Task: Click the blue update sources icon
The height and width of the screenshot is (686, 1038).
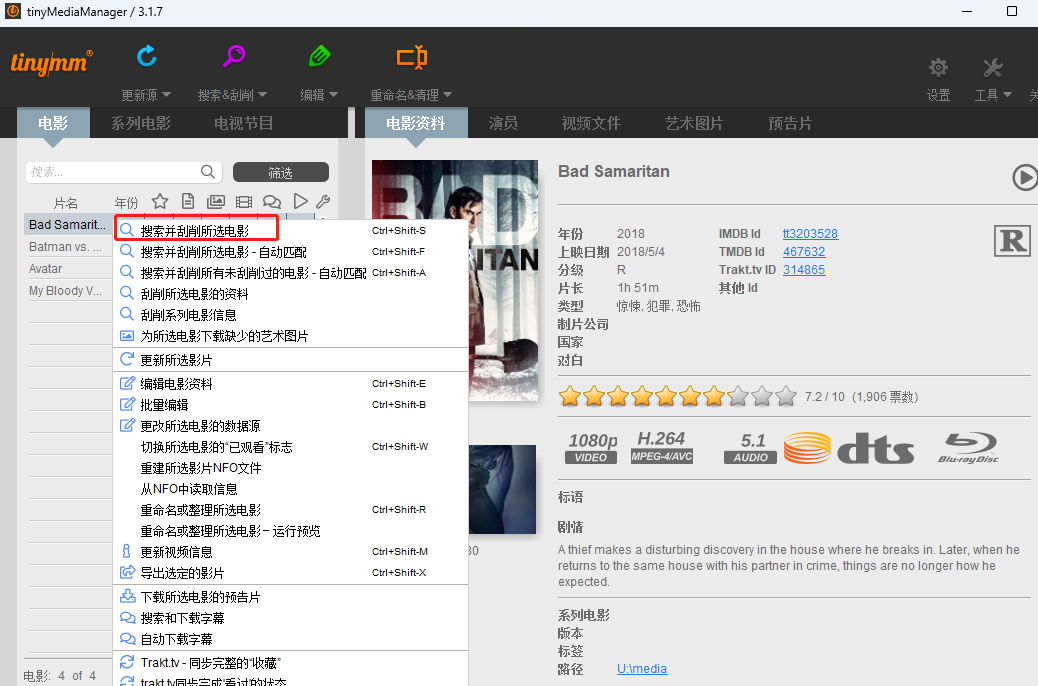Action: pyautogui.click(x=146, y=56)
